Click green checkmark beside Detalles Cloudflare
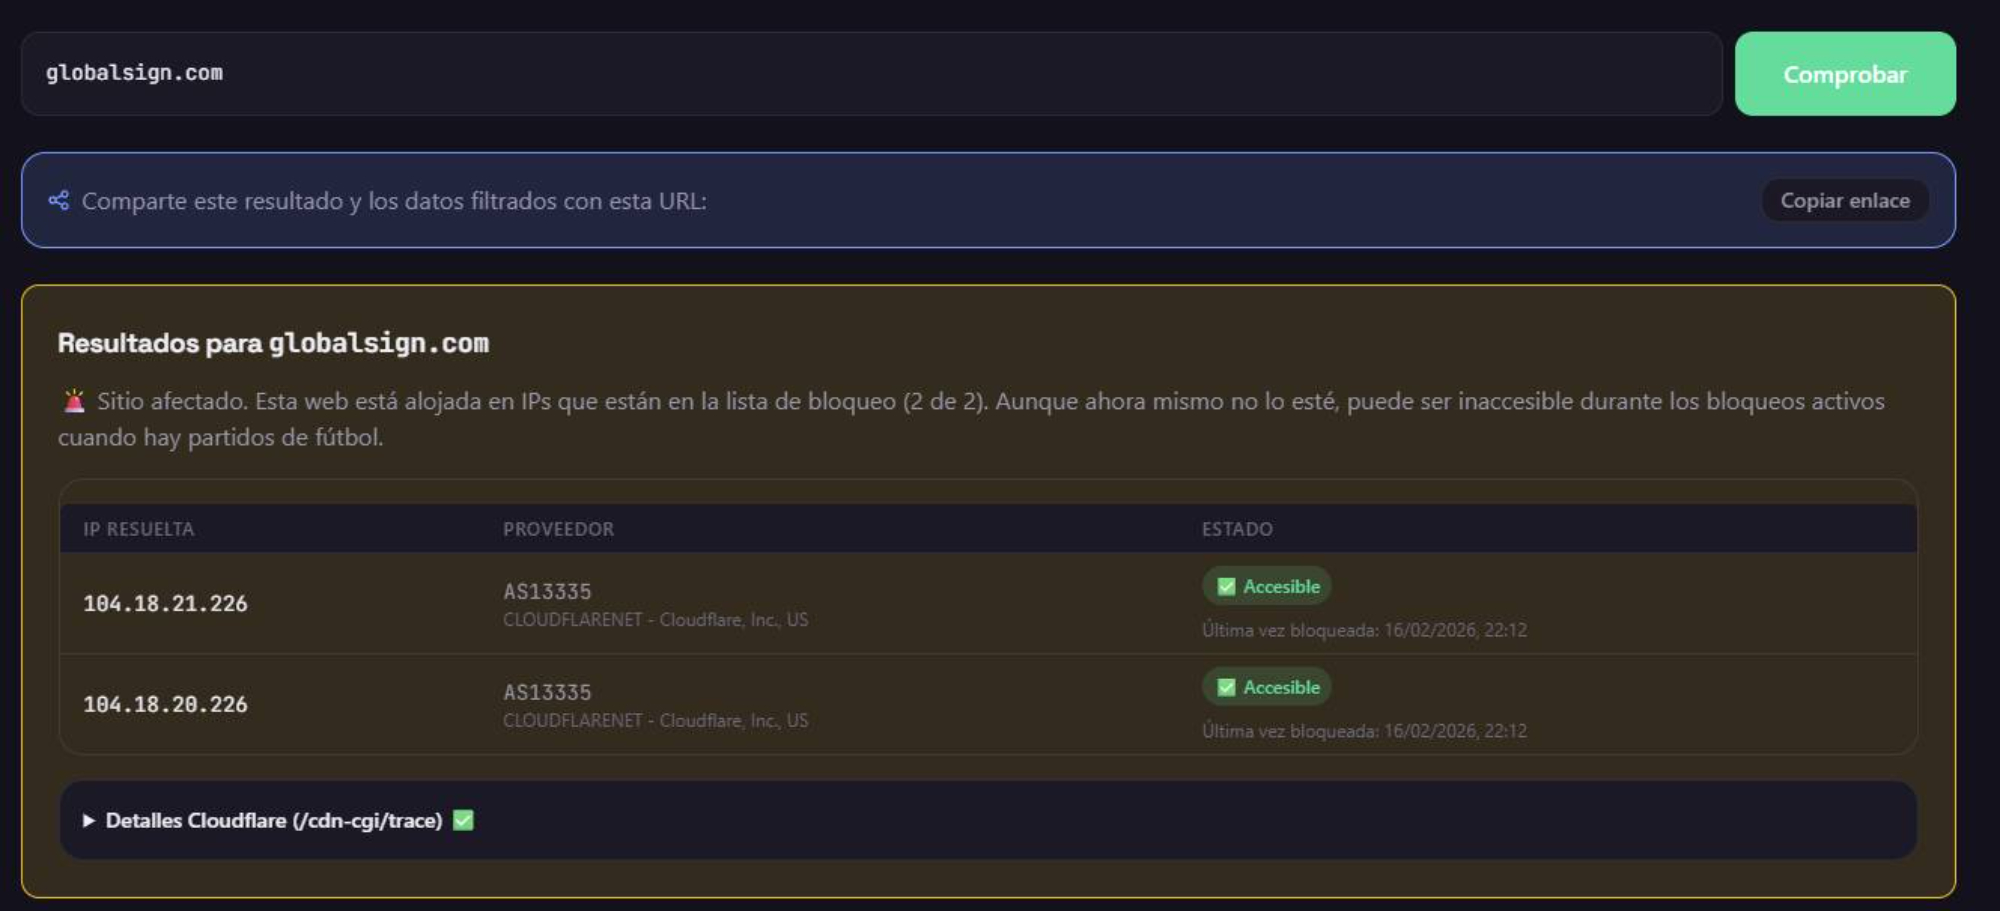The height and width of the screenshot is (911, 2000). pyautogui.click(x=463, y=821)
